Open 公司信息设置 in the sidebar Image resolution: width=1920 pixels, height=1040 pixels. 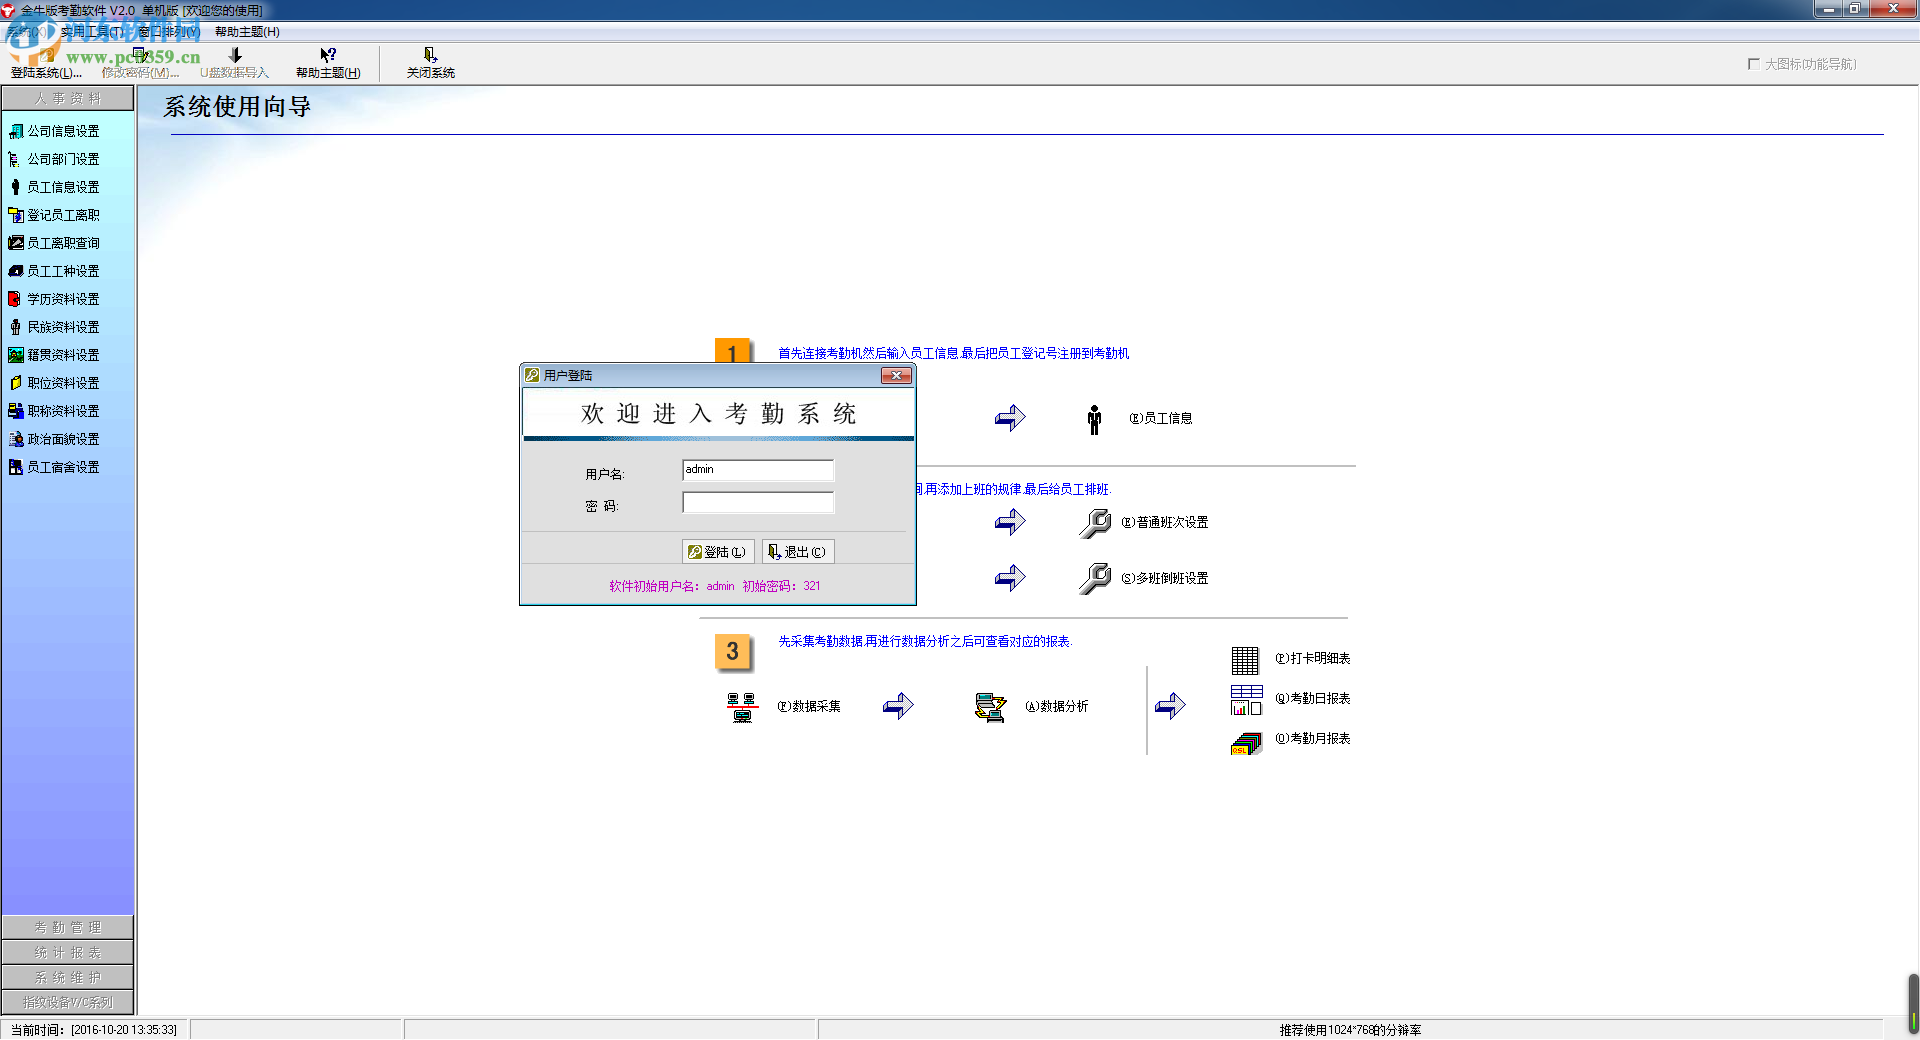point(55,131)
